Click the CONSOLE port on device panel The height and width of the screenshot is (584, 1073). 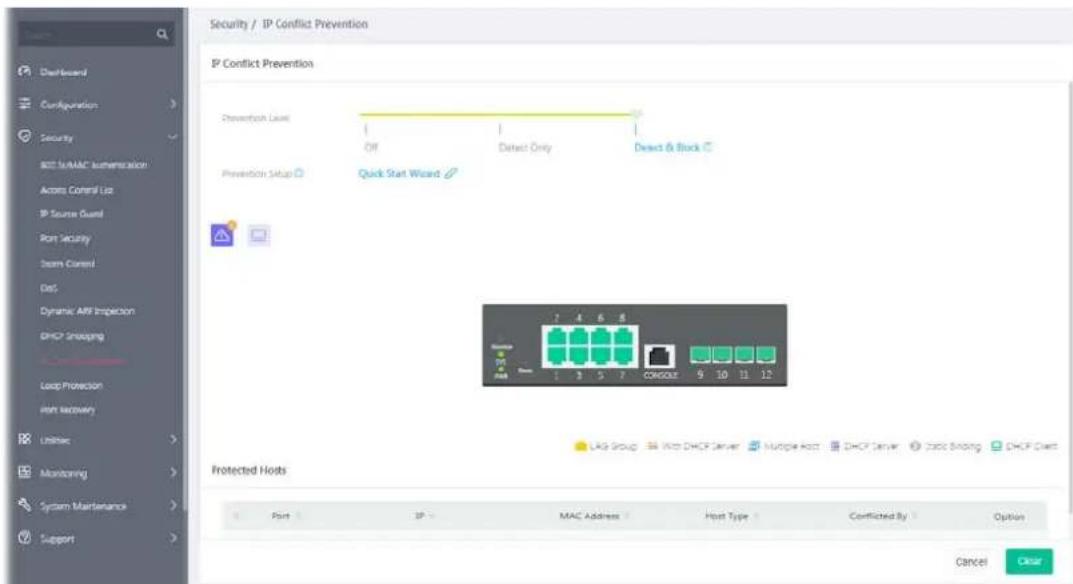659,356
